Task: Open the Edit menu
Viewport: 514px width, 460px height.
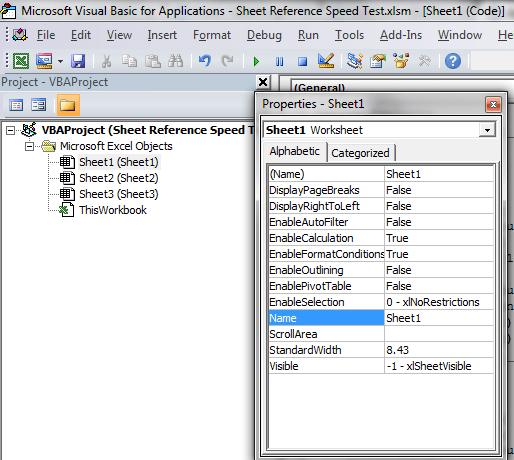Action: [x=81, y=35]
